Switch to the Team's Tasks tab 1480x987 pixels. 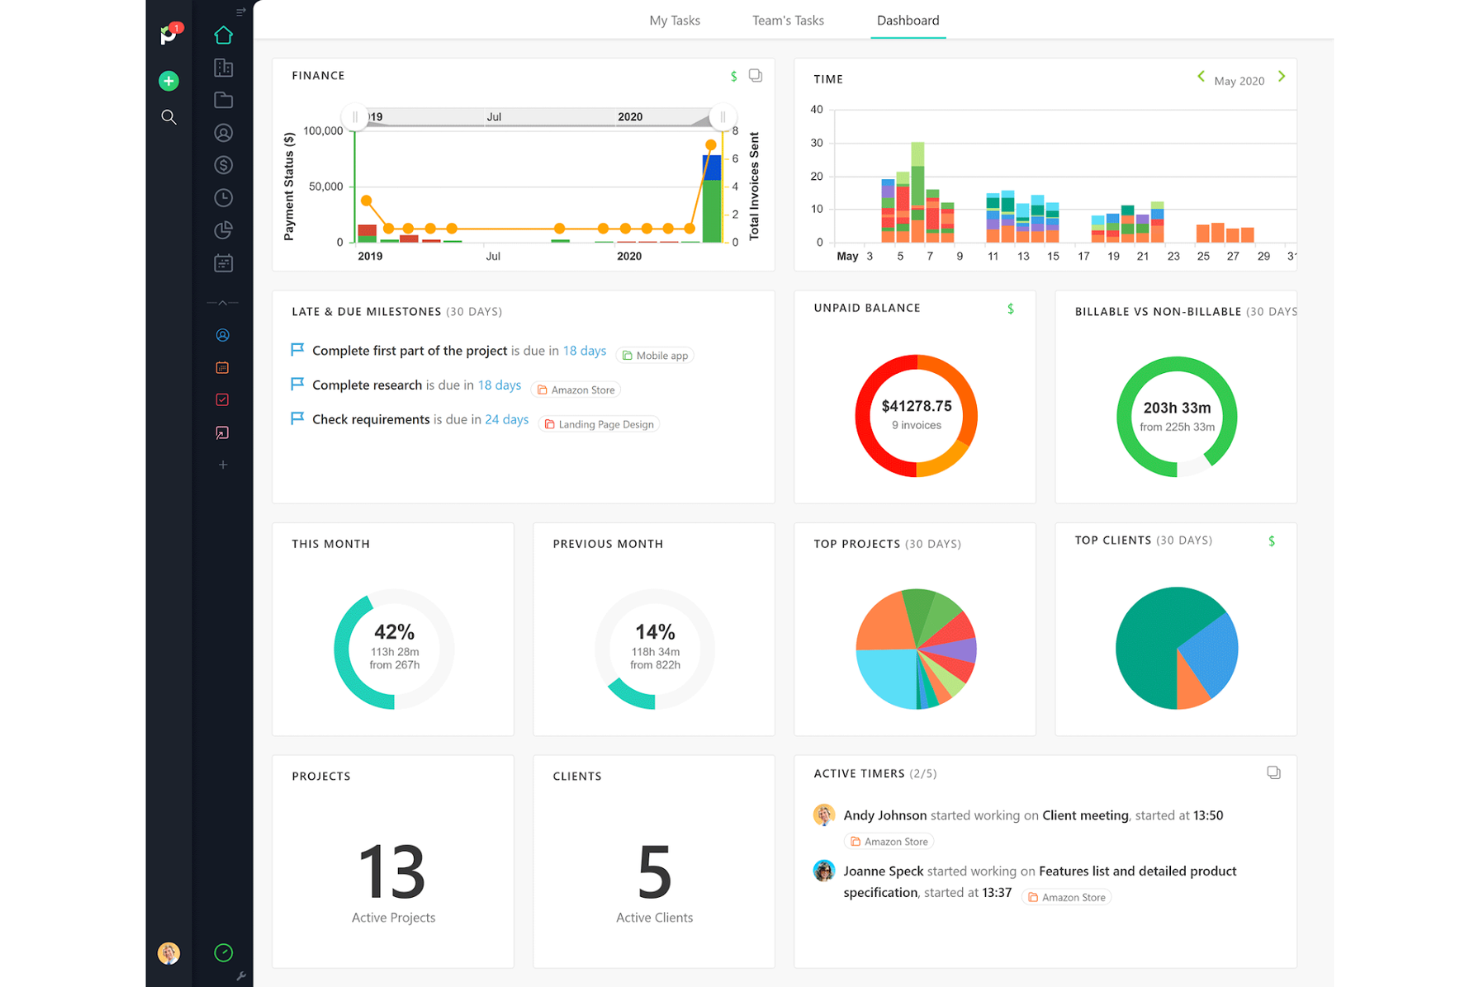(x=788, y=20)
